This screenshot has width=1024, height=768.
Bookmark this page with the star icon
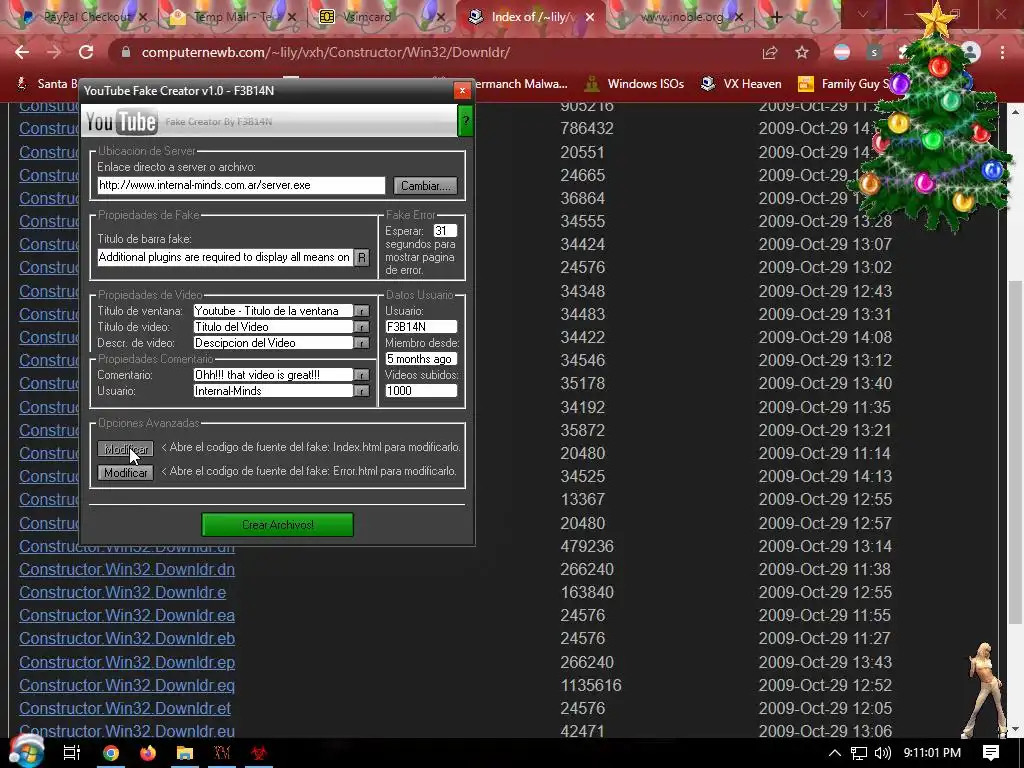tap(802, 52)
